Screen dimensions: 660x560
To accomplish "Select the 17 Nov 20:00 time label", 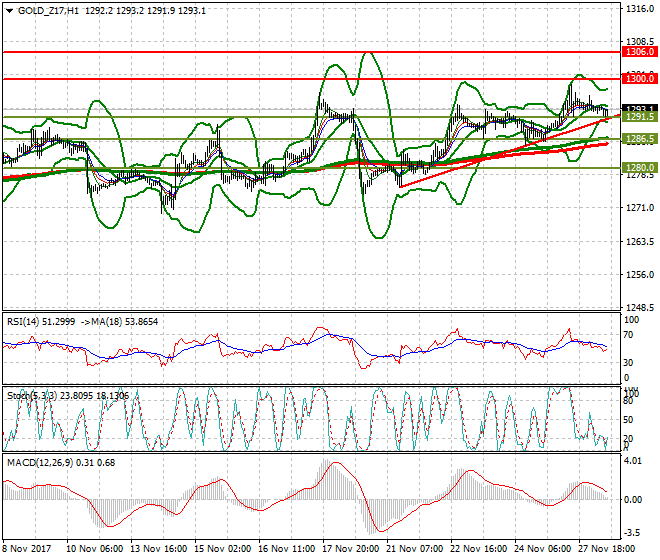I will 351,549.
